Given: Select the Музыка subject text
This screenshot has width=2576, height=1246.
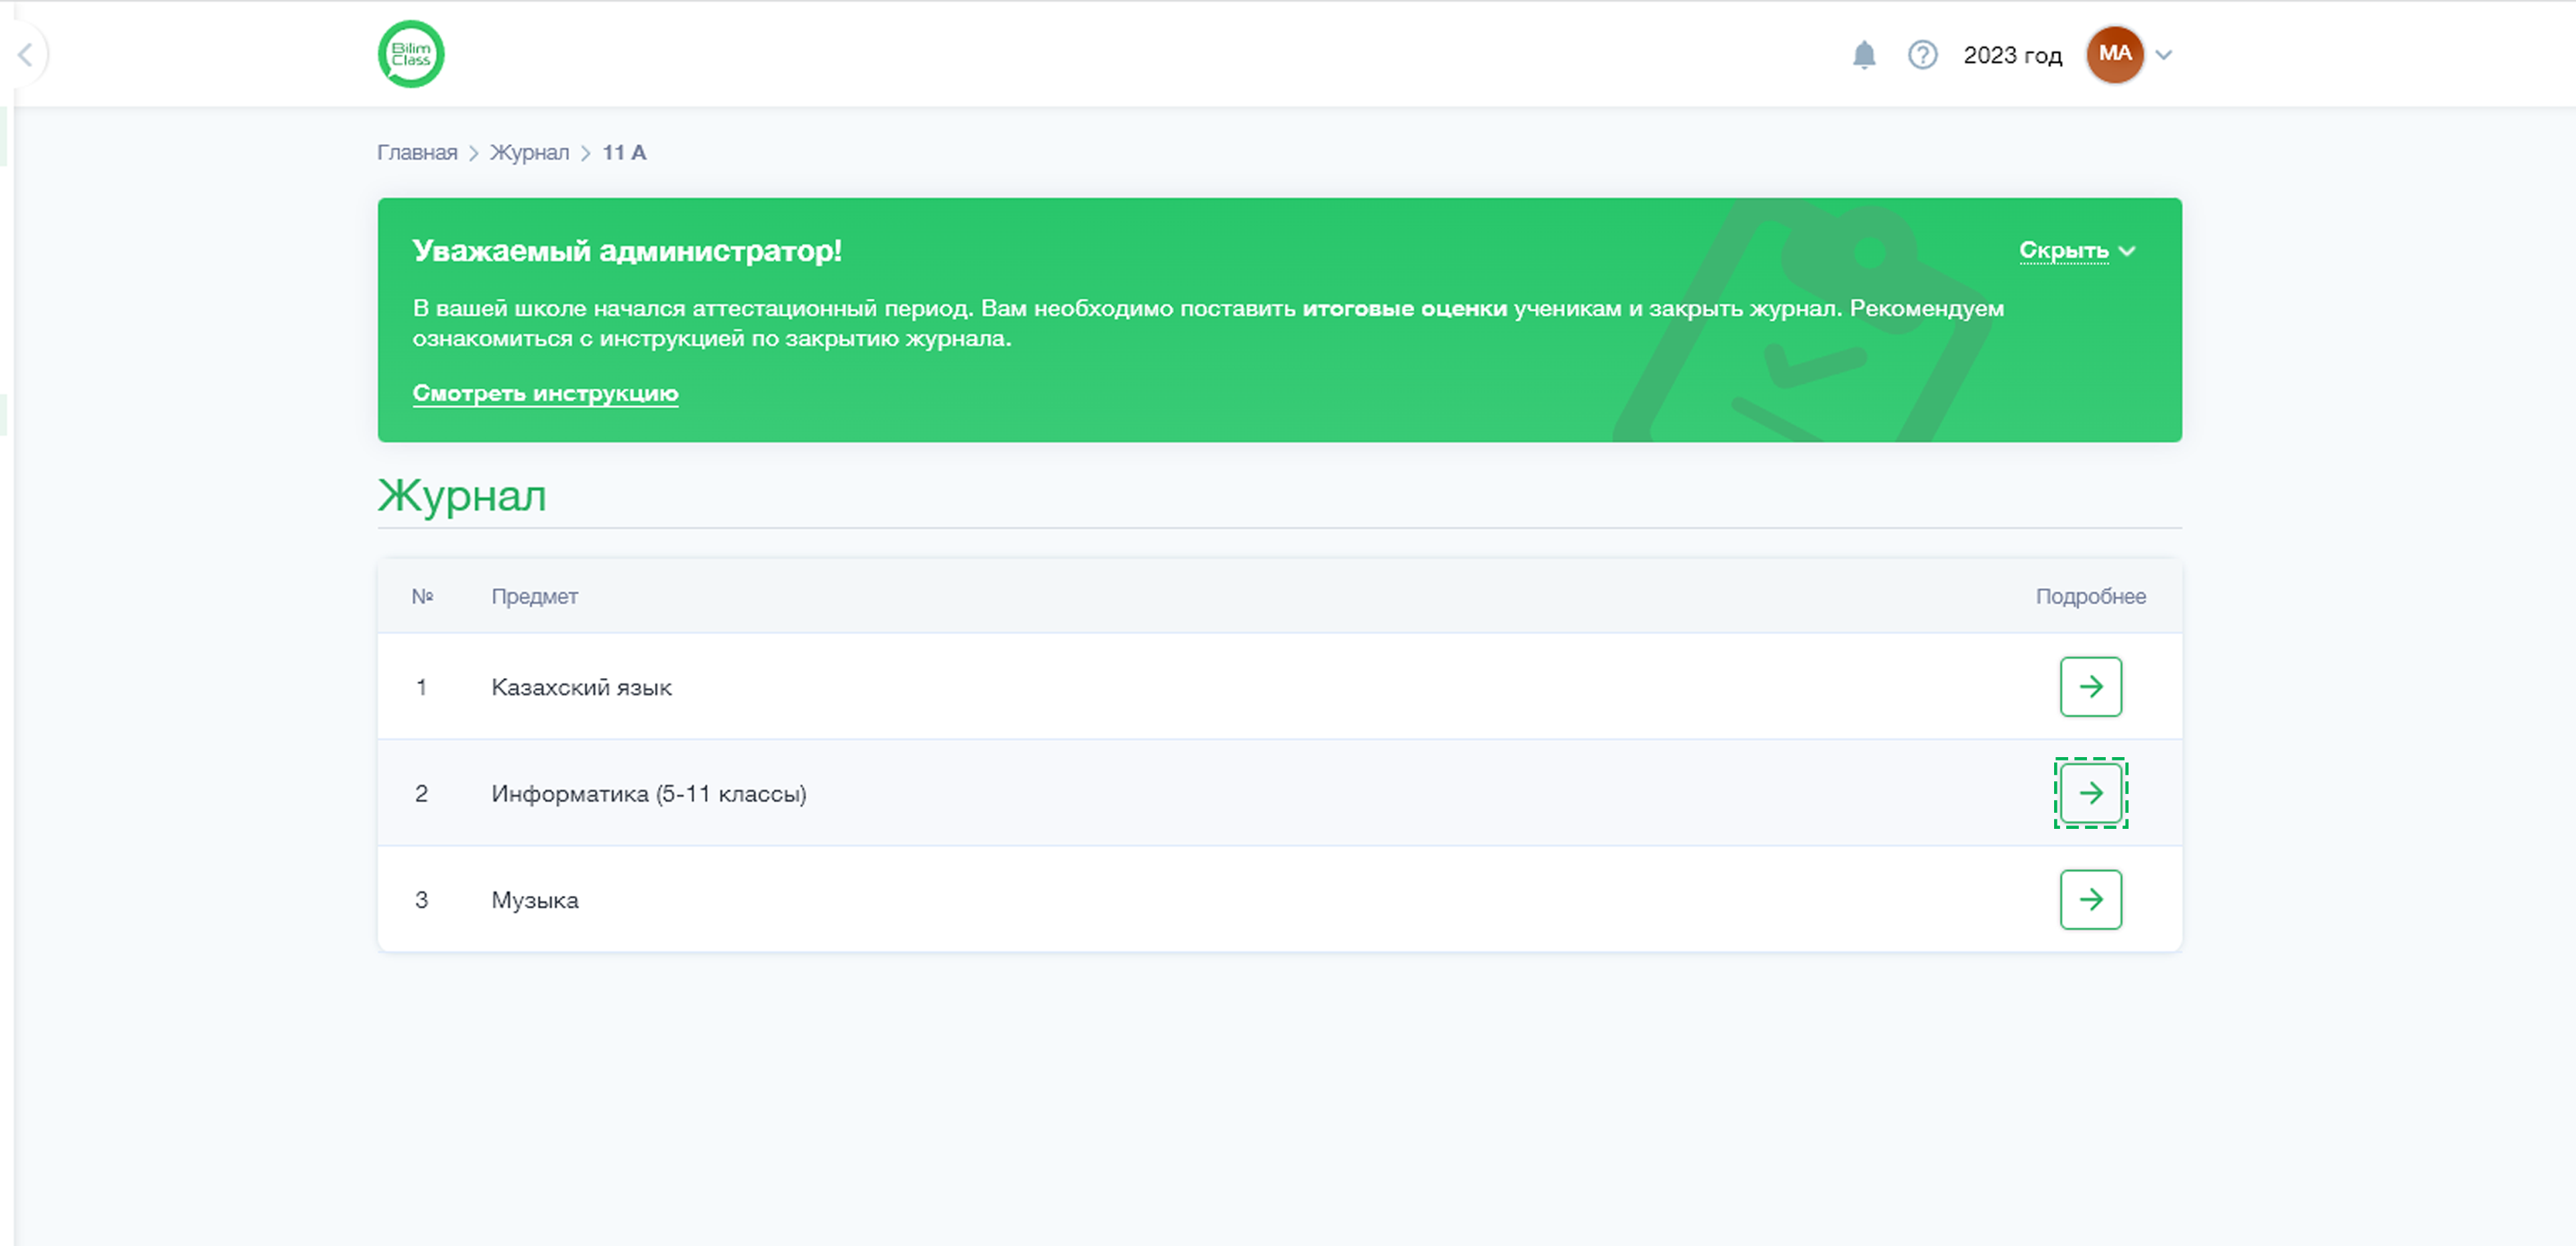Looking at the screenshot, I should tap(534, 900).
